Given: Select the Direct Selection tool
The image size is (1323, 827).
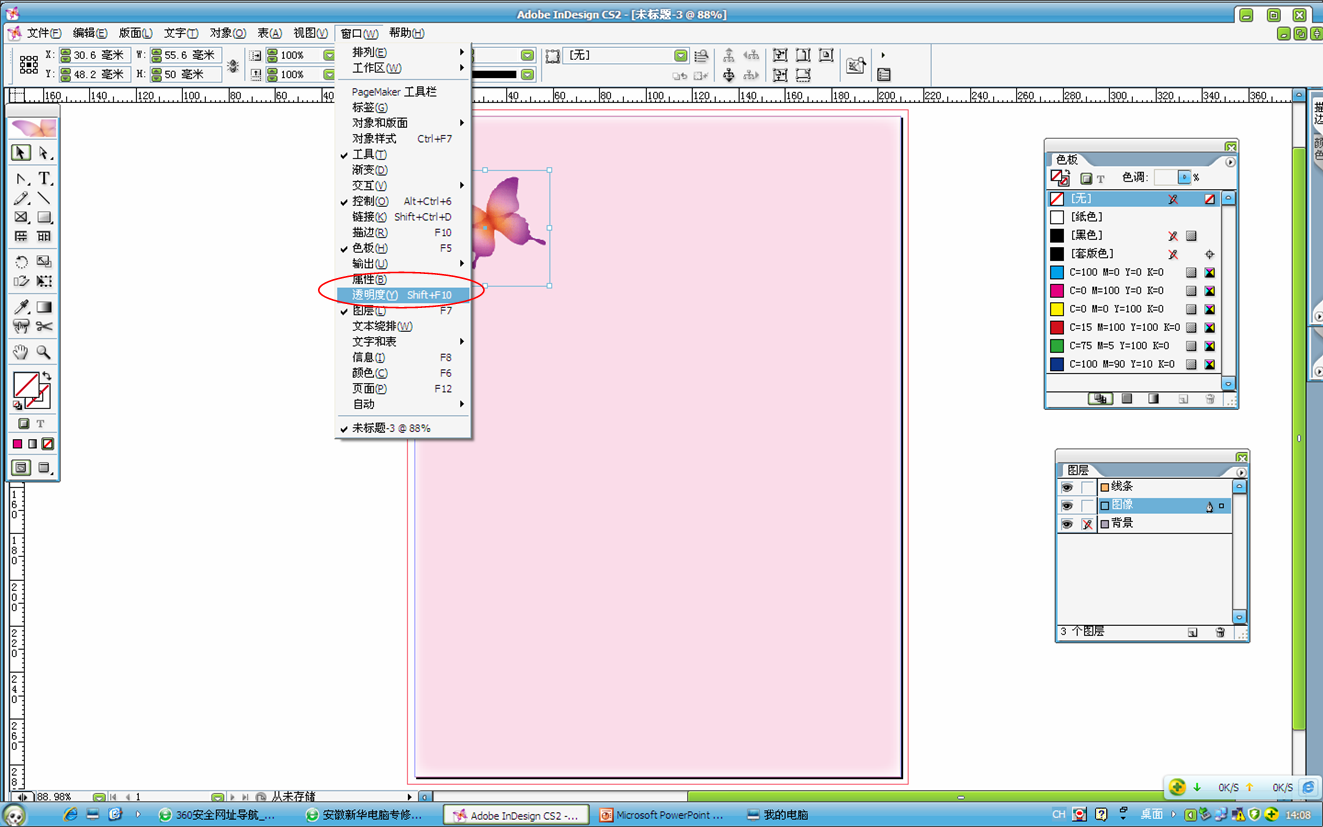Looking at the screenshot, I should click(44, 153).
